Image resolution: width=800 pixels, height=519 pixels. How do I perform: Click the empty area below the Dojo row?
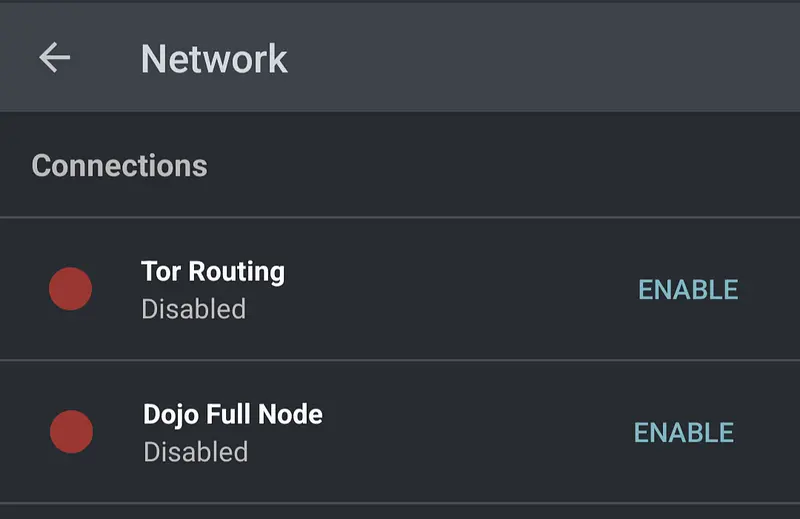400,512
